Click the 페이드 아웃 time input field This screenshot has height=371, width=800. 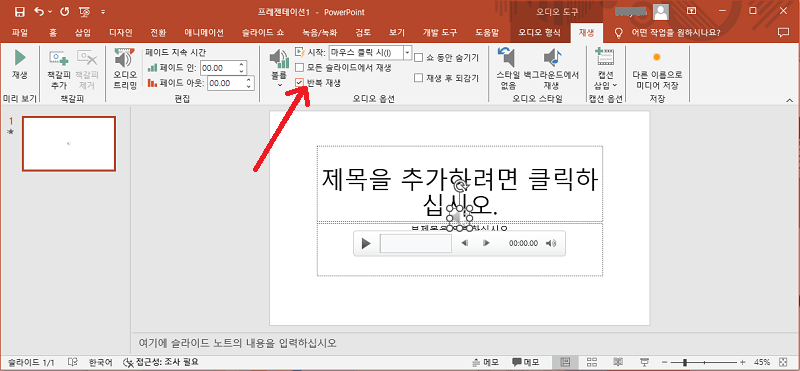[x=227, y=83]
